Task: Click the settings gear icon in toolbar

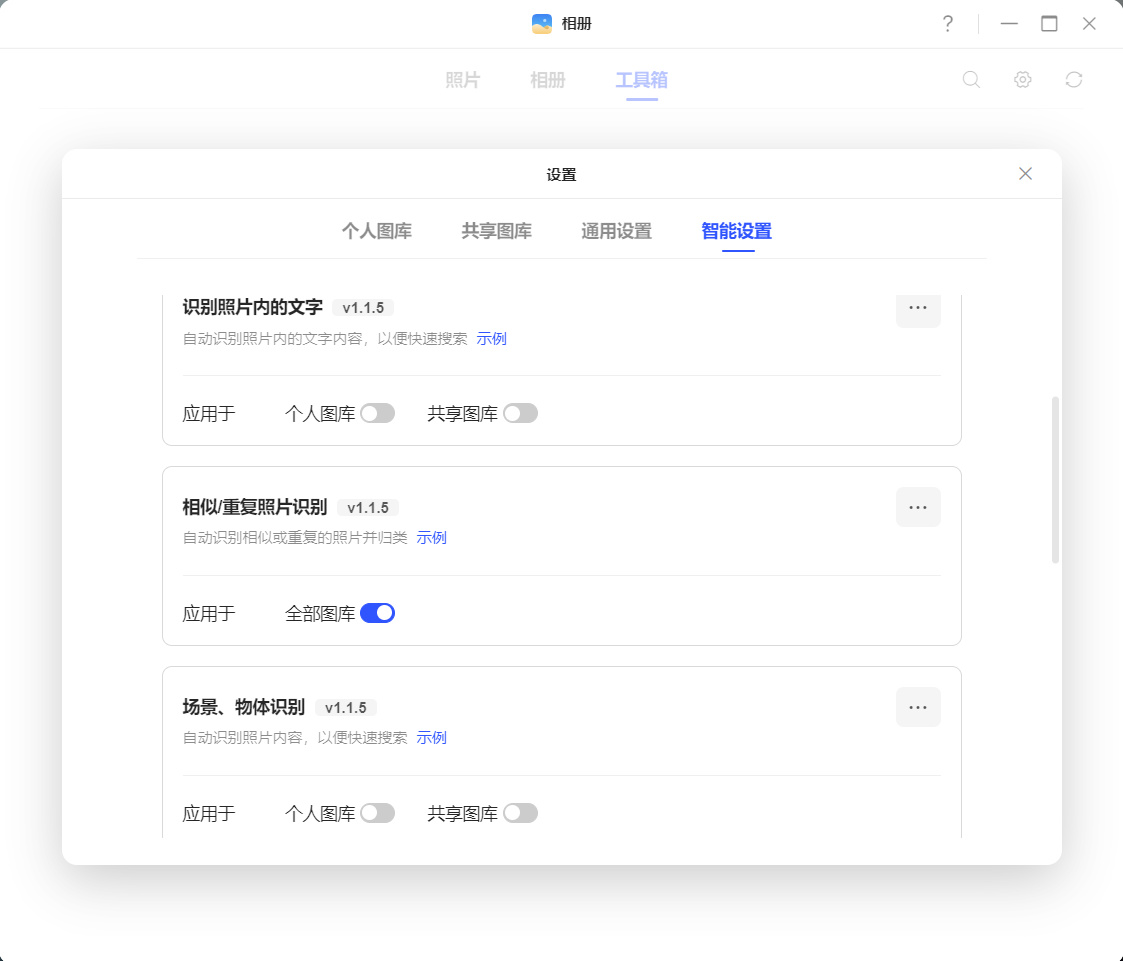Action: [x=1023, y=79]
